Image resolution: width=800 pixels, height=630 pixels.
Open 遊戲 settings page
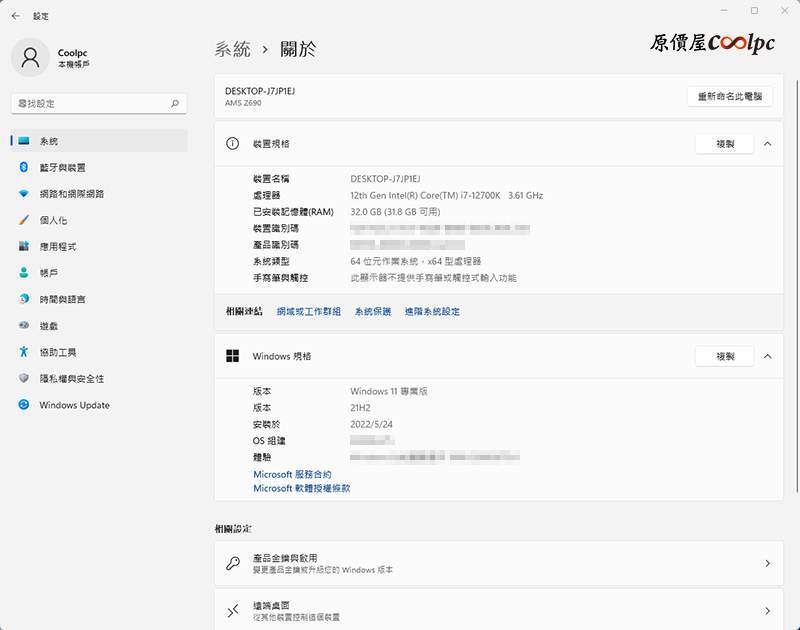click(x=99, y=326)
